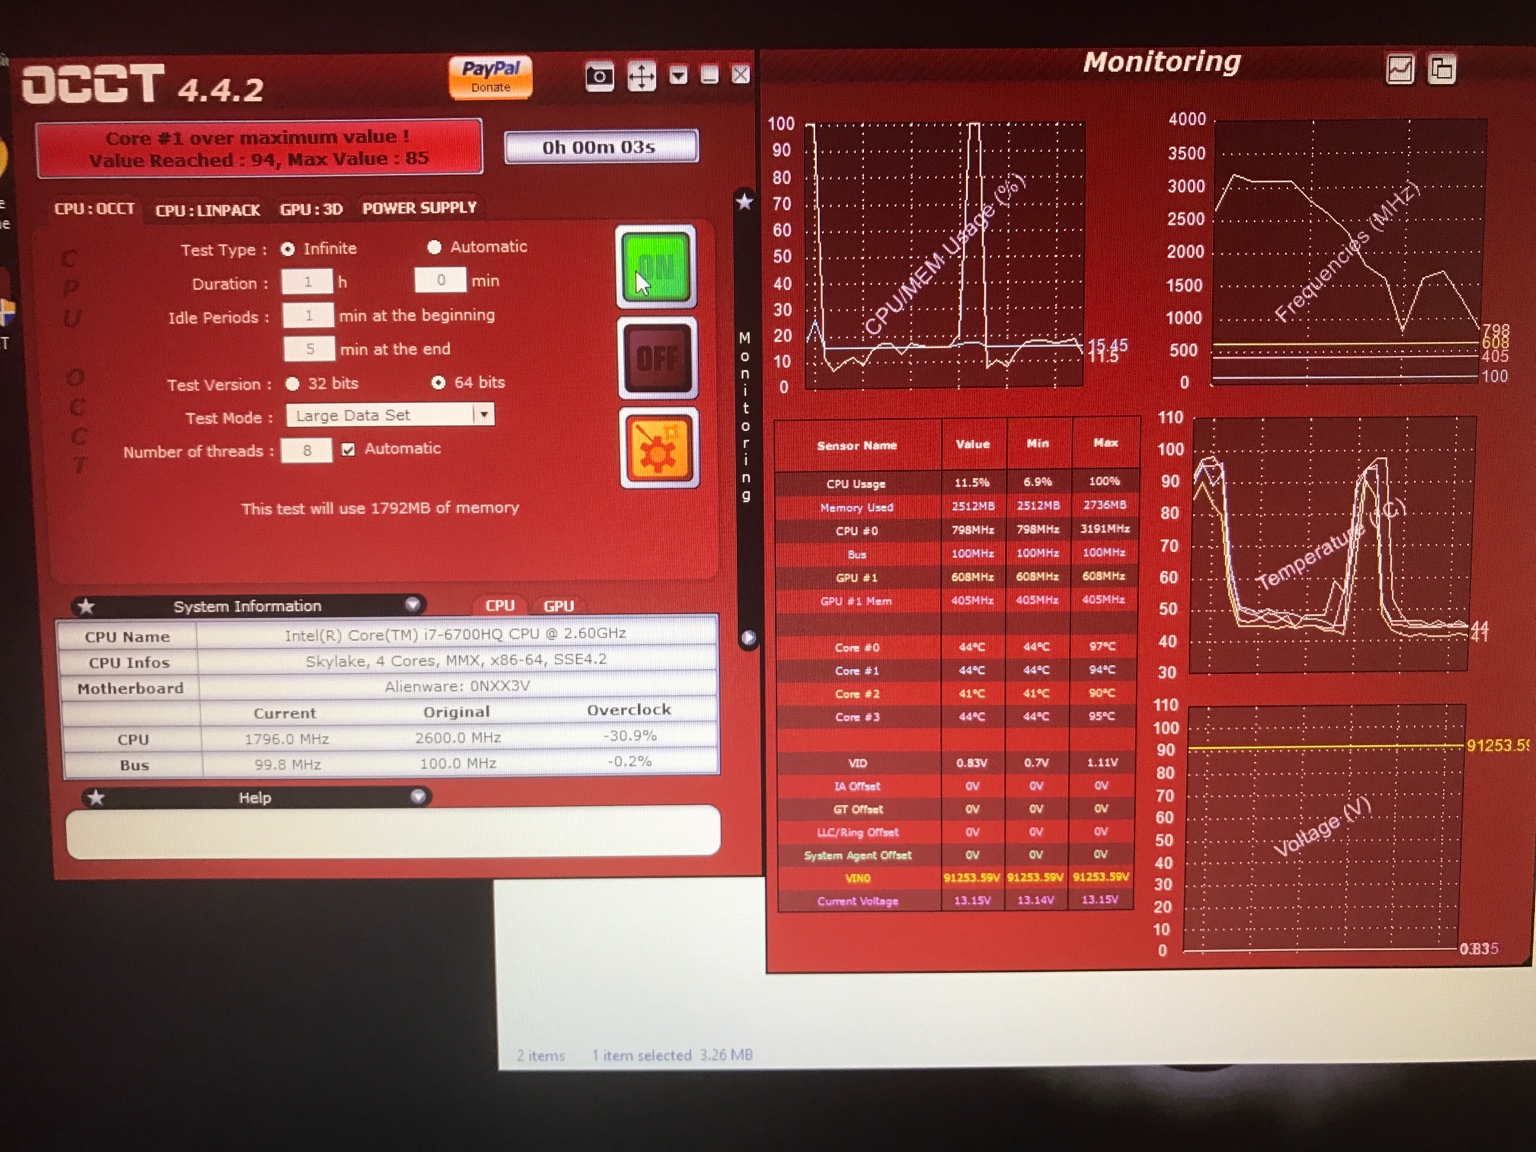
Task: Click the star atop the Monitoring side strip
Action: click(x=745, y=202)
